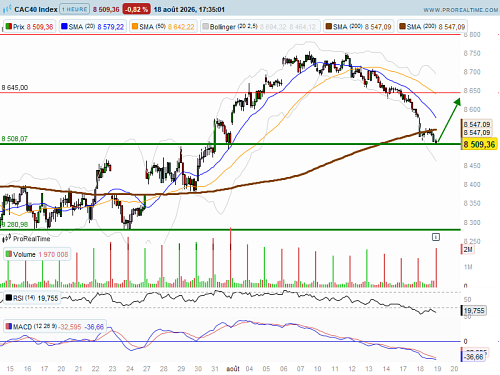Click the 8 700 price axis label

pyautogui.click(x=472, y=72)
